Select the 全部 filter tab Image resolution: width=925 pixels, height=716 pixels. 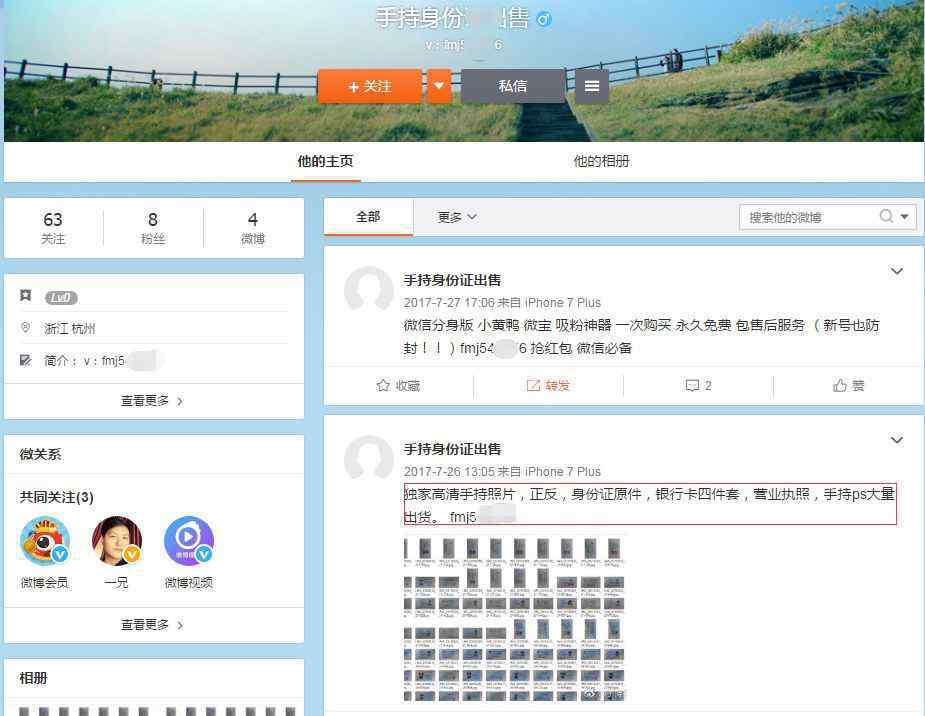point(368,217)
